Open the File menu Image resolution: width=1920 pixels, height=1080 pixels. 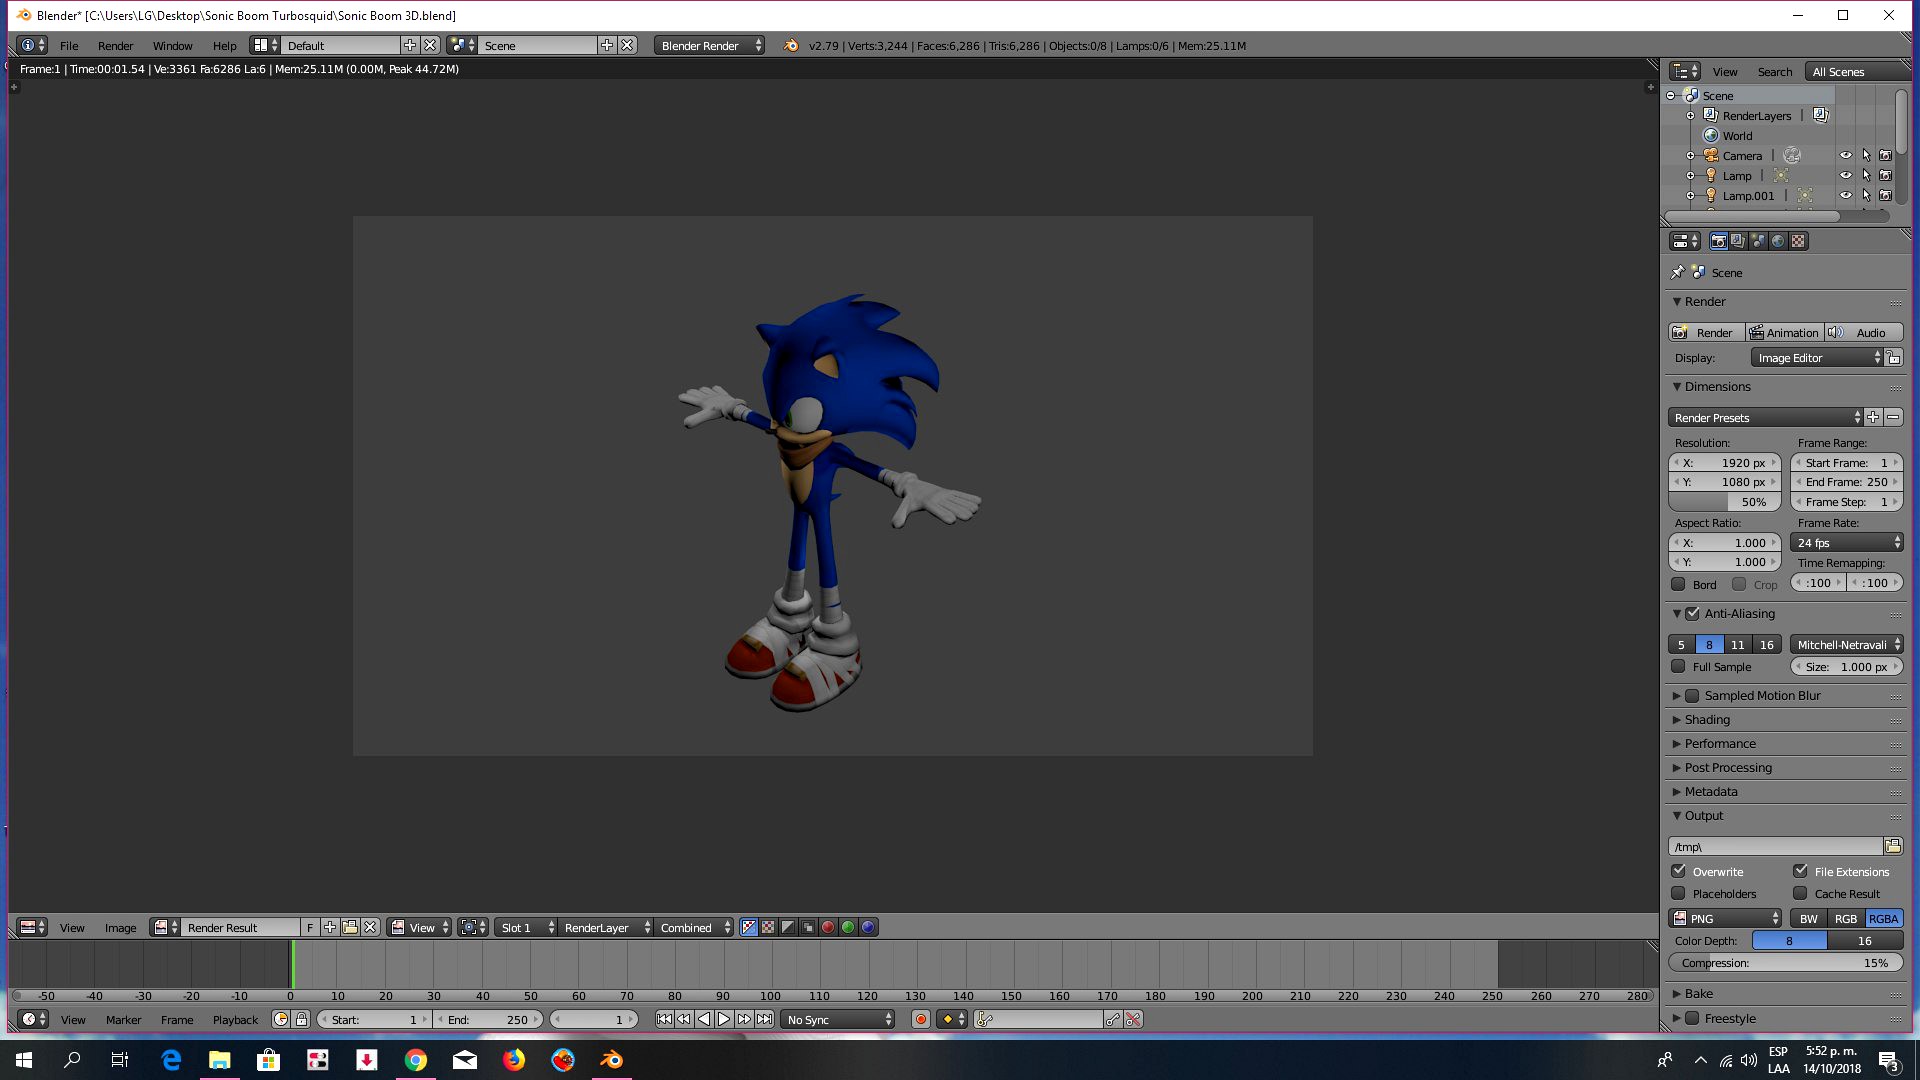point(69,45)
